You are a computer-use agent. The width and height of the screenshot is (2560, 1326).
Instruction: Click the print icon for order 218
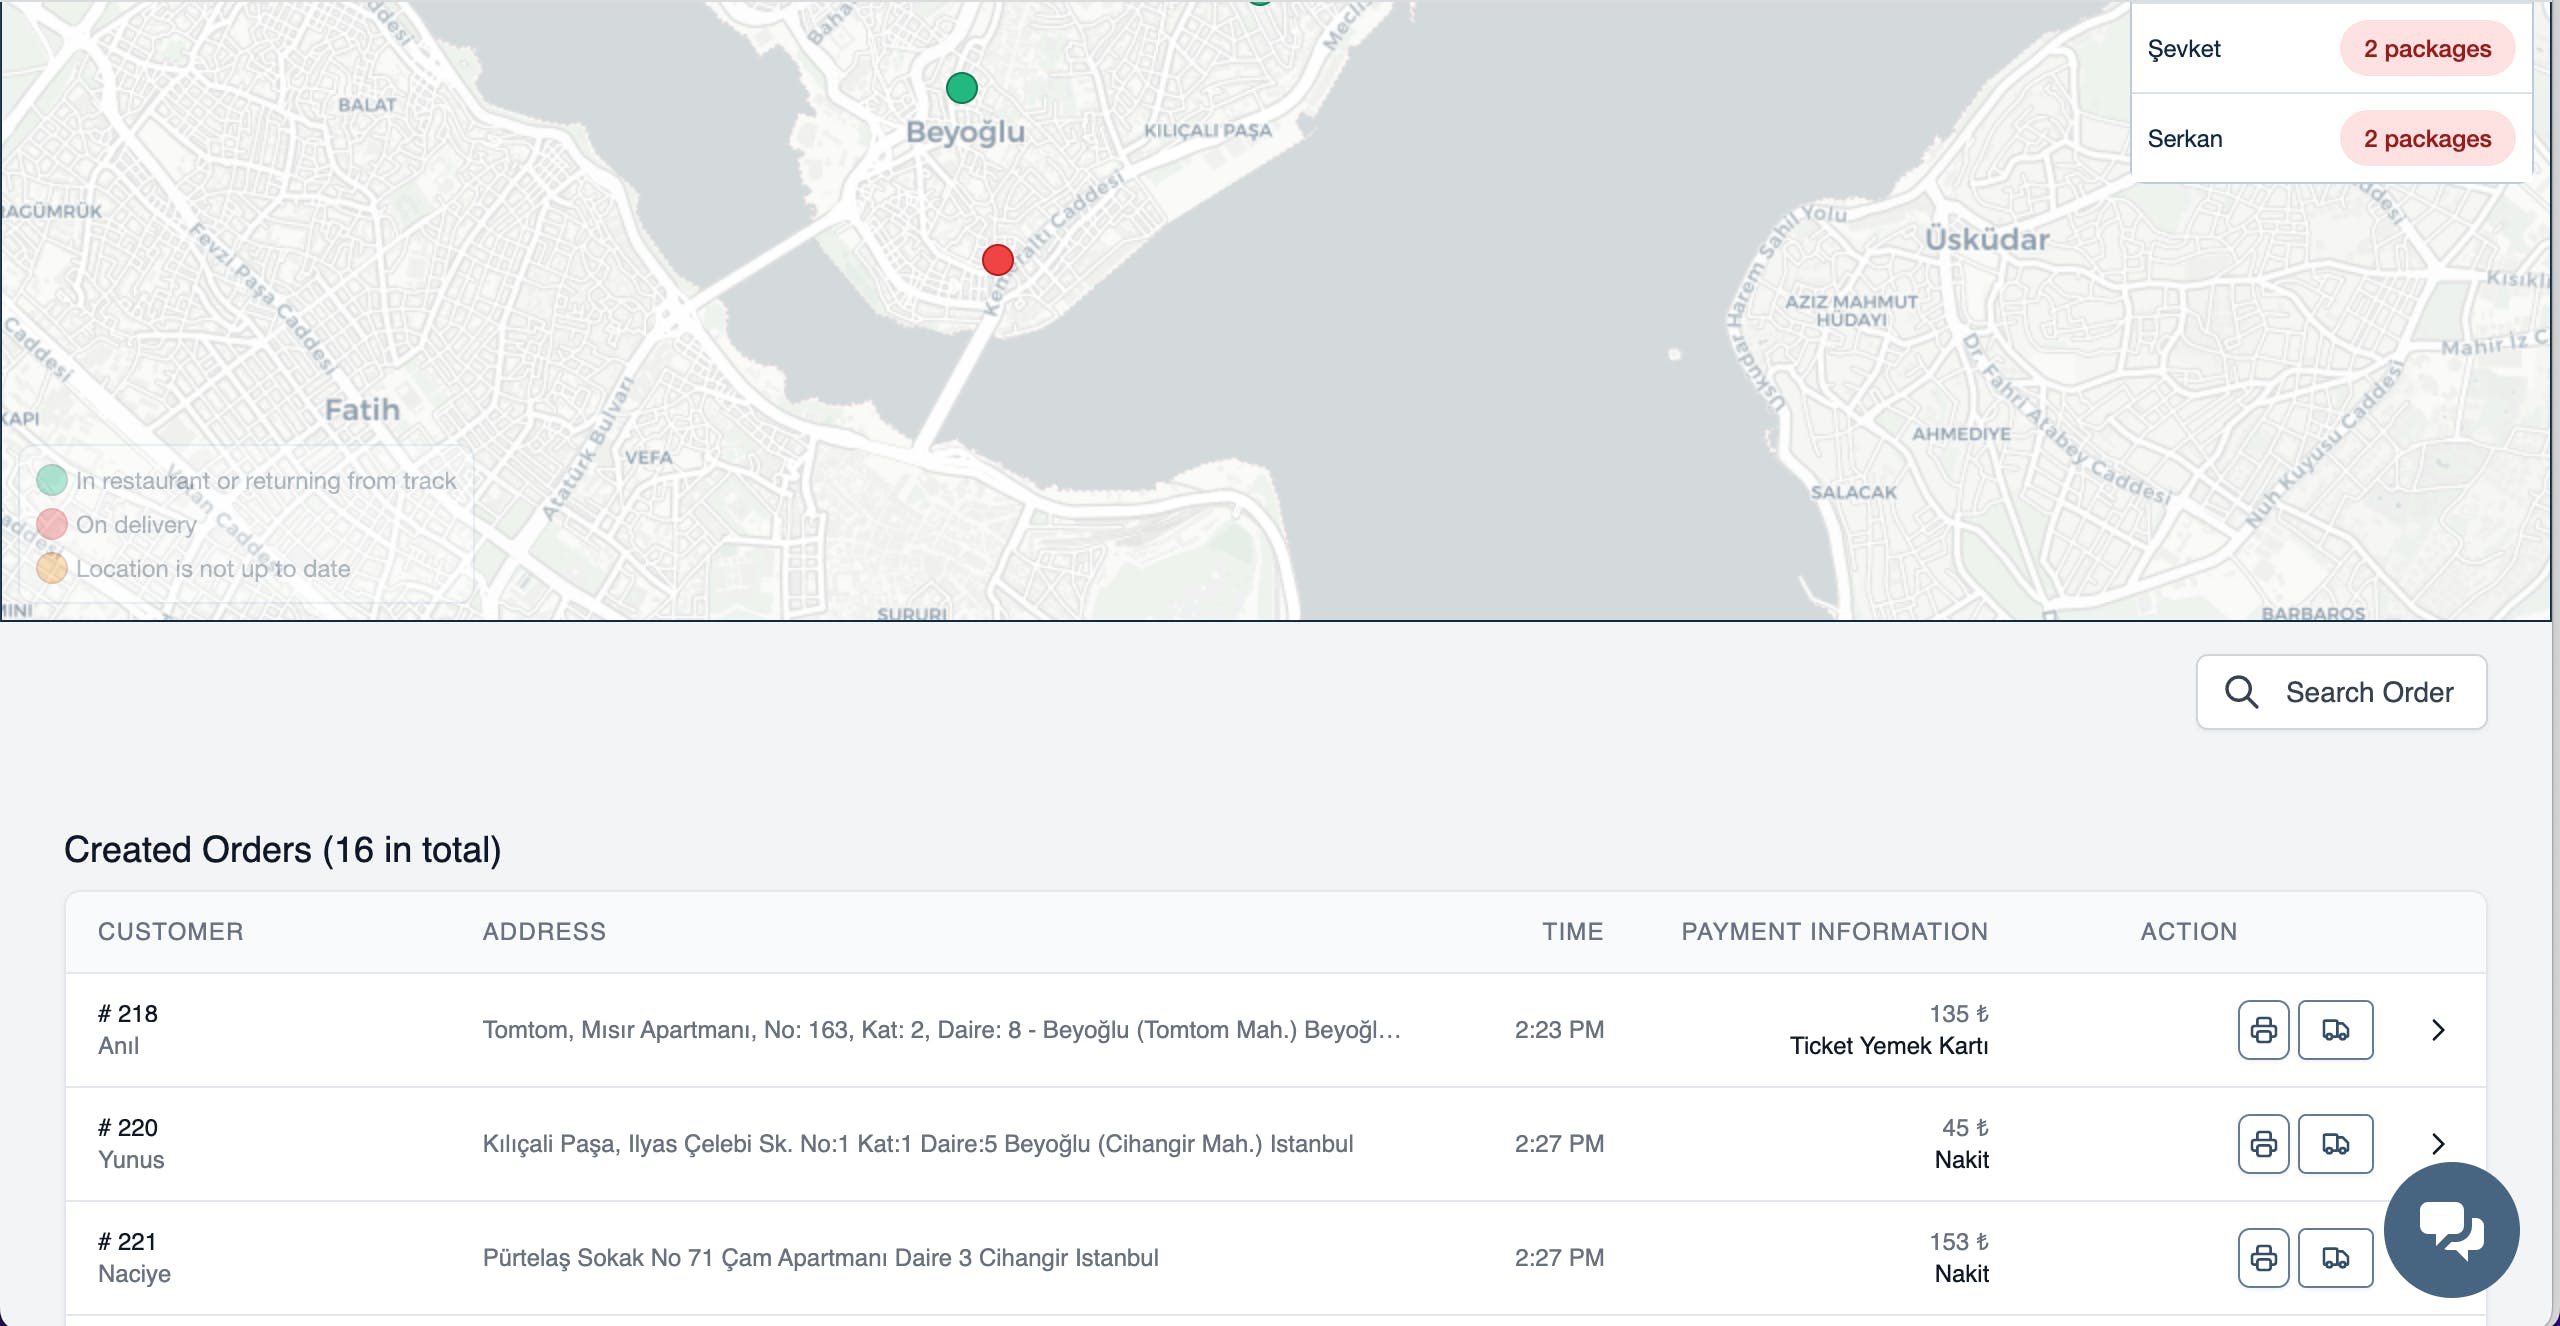coord(2263,1029)
